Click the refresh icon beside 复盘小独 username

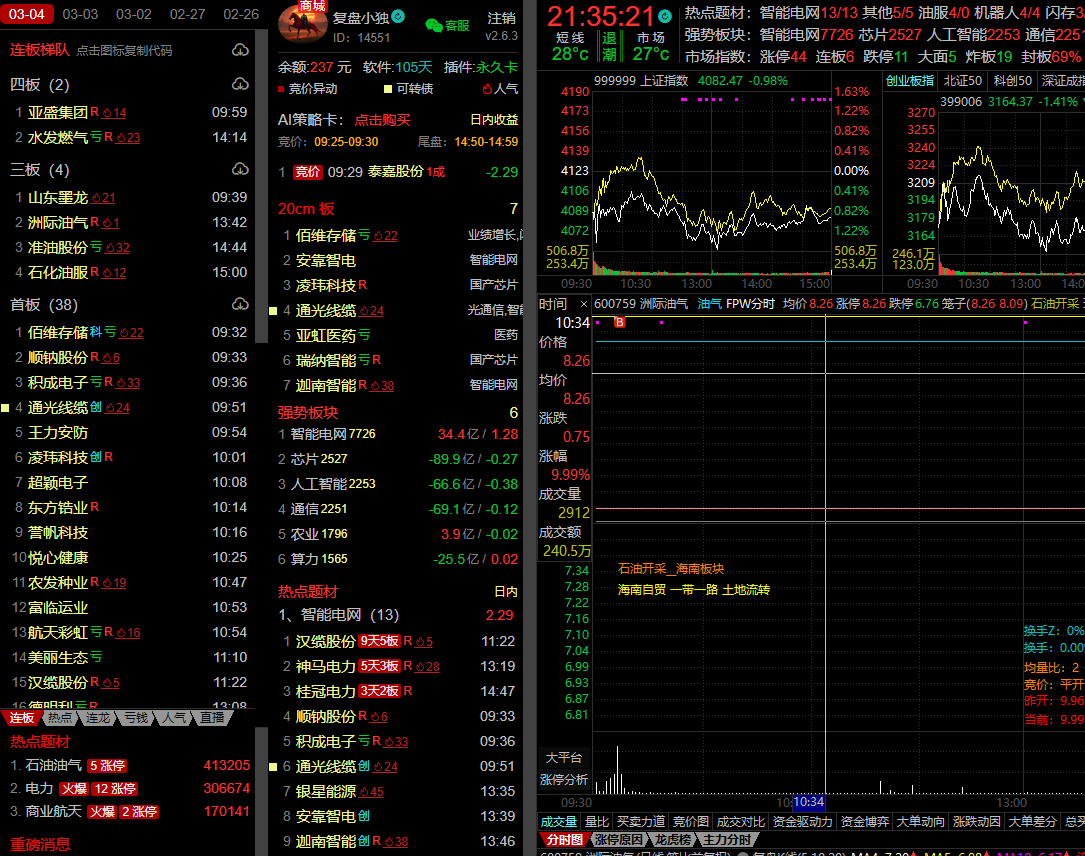tap(398, 17)
